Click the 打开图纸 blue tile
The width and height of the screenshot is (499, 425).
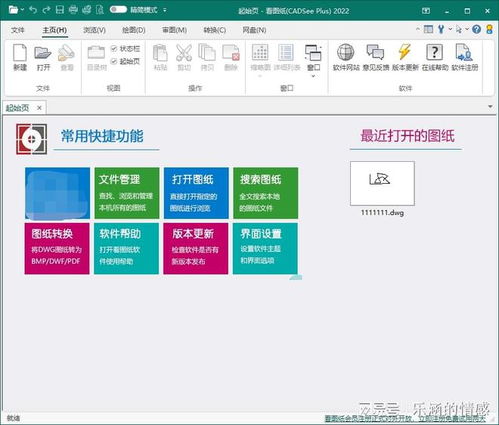pyautogui.click(x=196, y=193)
